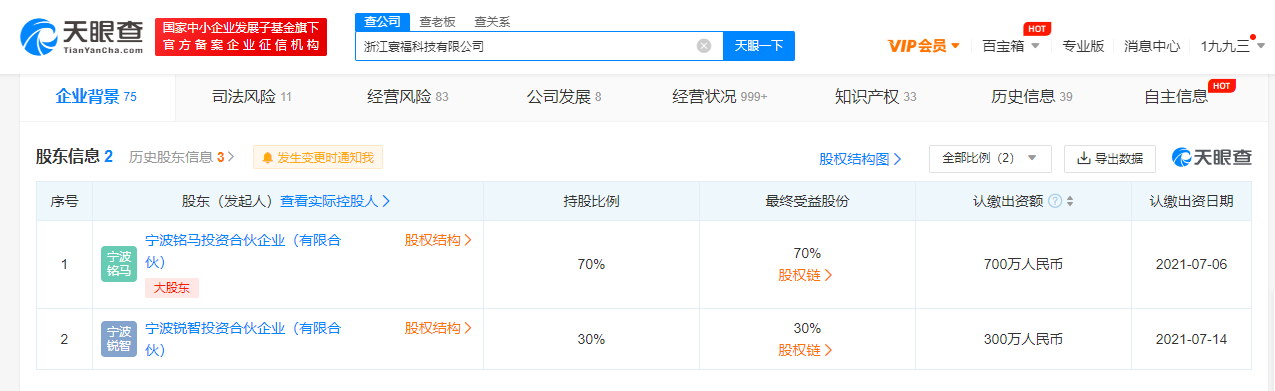Open 股权链 link for the 70% shareholder
The image size is (1275, 391).
(806, 275)
